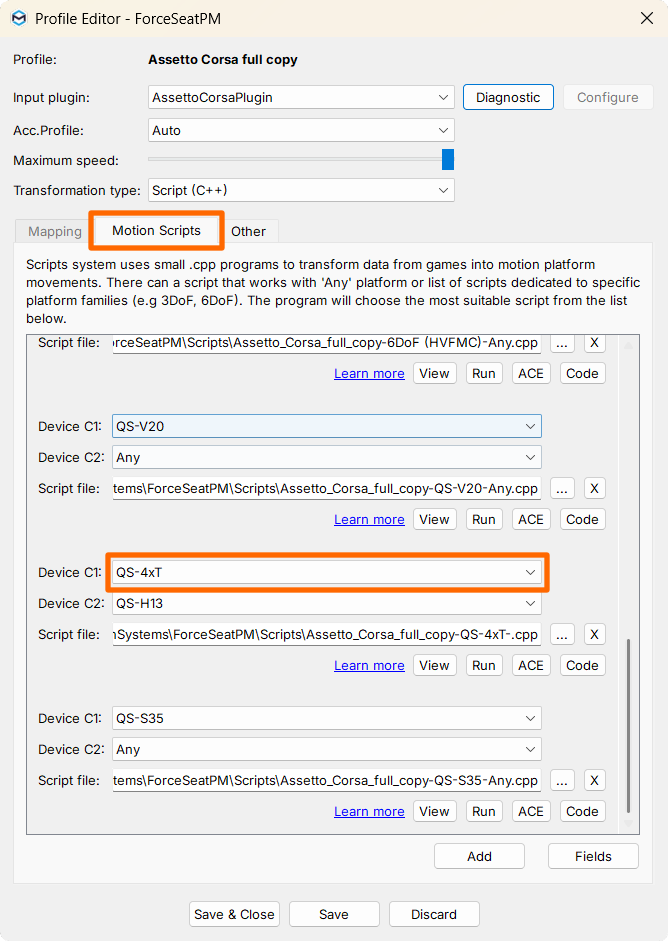Remove the QS-4xT script entry
This screenshot has height=941, width=668.
tap(594, 634)
